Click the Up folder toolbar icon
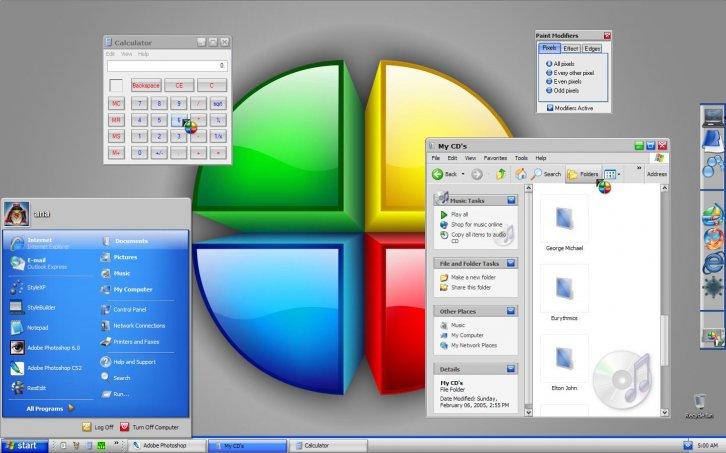The height and width of the screenshot is (453, 726). click(501, 174)
